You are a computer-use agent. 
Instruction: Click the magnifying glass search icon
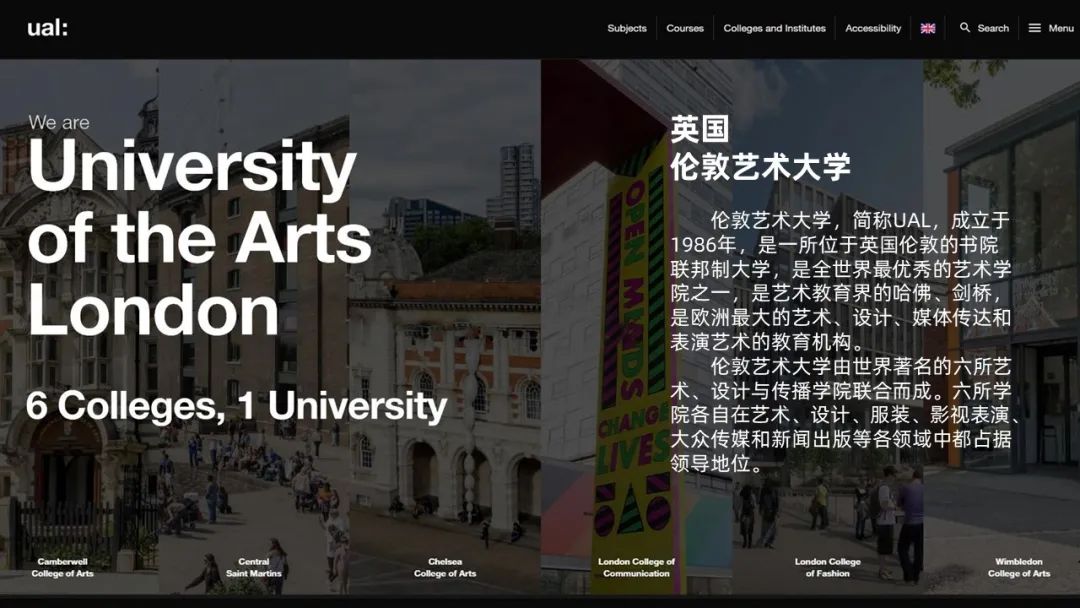click(965, 28)
